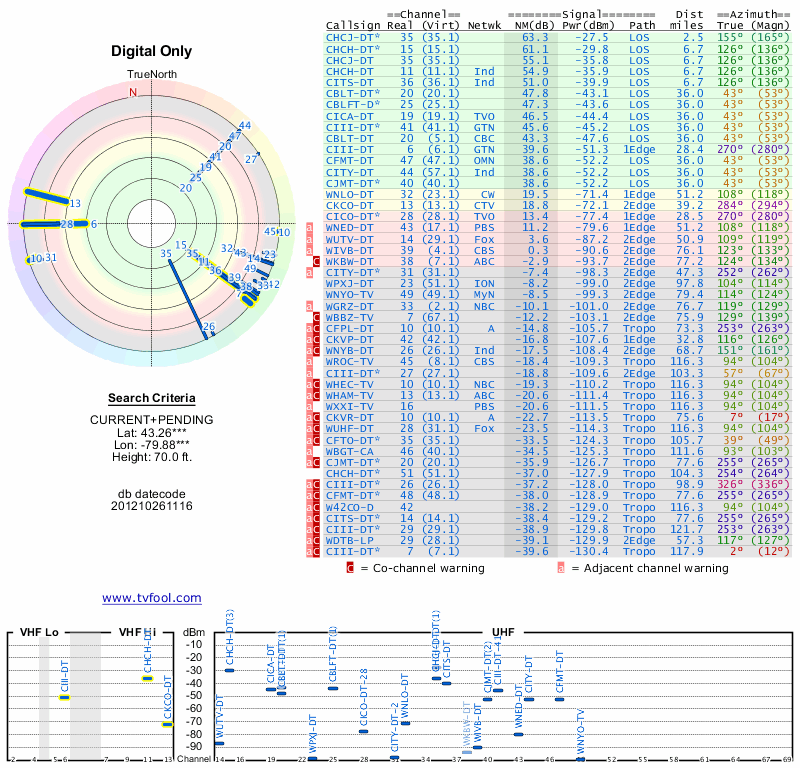Click the co-channel warning 'c' legend icon
The width and height of the screenshot is (800, 768).
350,568
